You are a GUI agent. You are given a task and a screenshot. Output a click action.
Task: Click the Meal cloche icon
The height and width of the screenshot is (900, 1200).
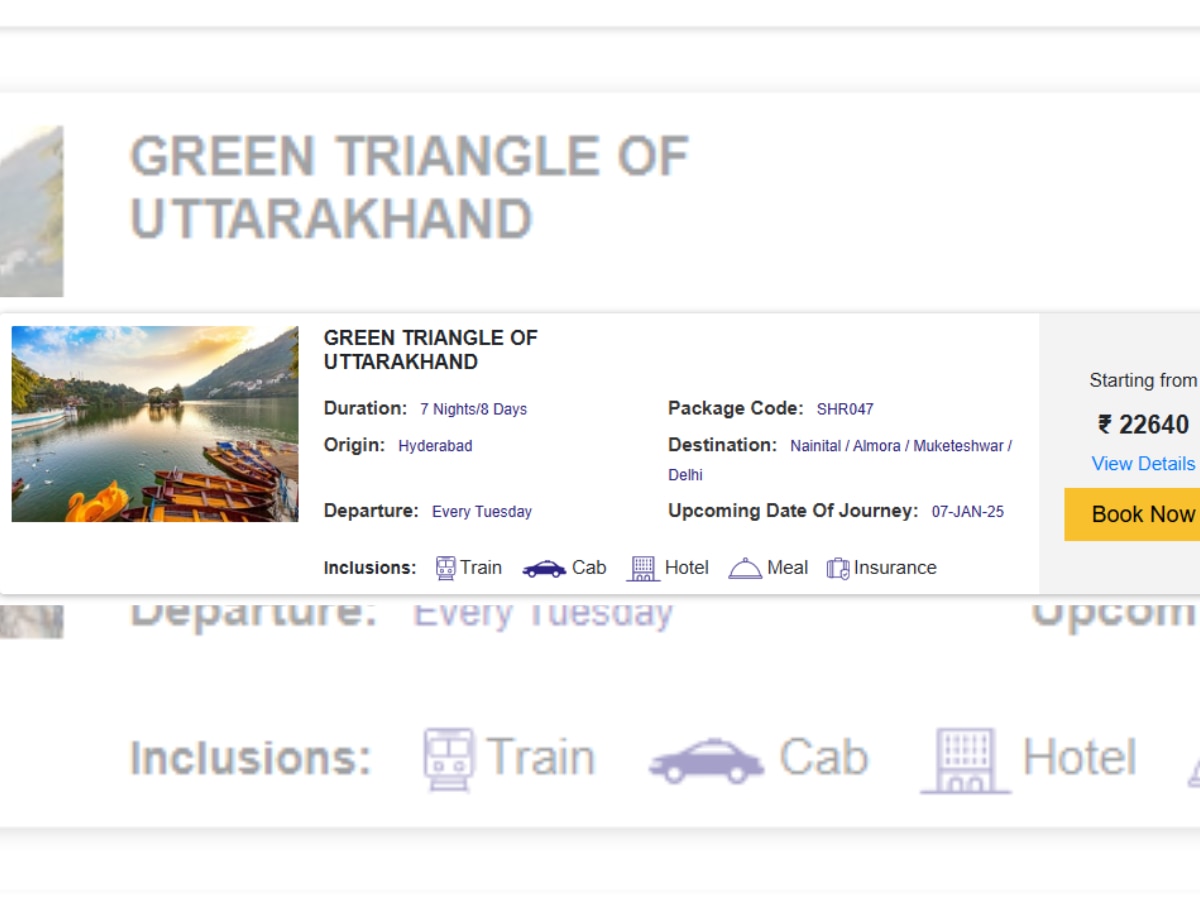(x=745, y=568)
